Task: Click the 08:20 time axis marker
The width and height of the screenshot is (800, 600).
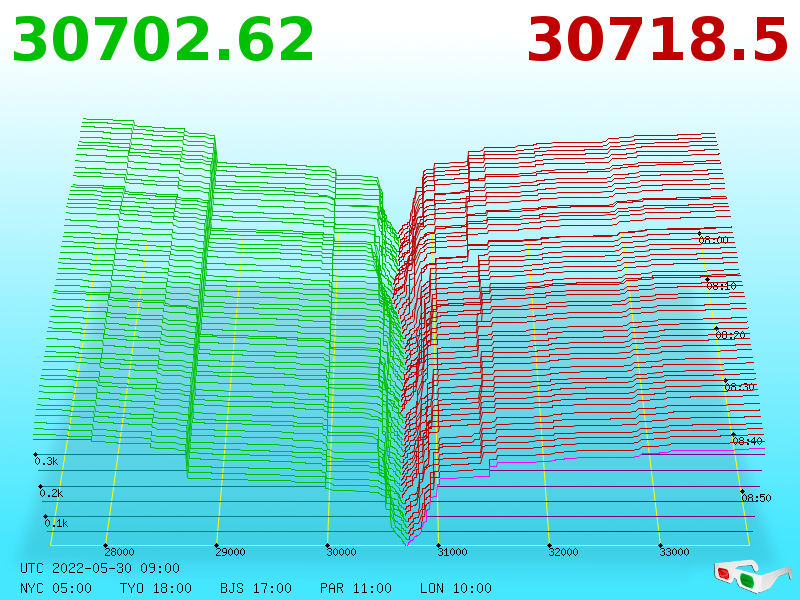Action: point(731,335)
